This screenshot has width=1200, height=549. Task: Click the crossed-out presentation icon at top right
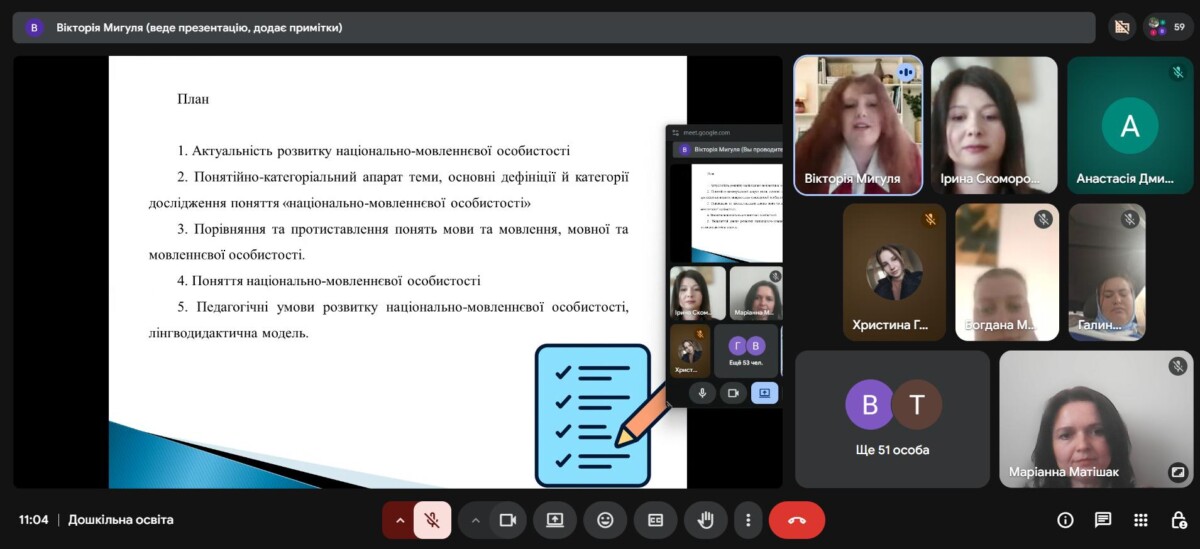point(1122,27)
